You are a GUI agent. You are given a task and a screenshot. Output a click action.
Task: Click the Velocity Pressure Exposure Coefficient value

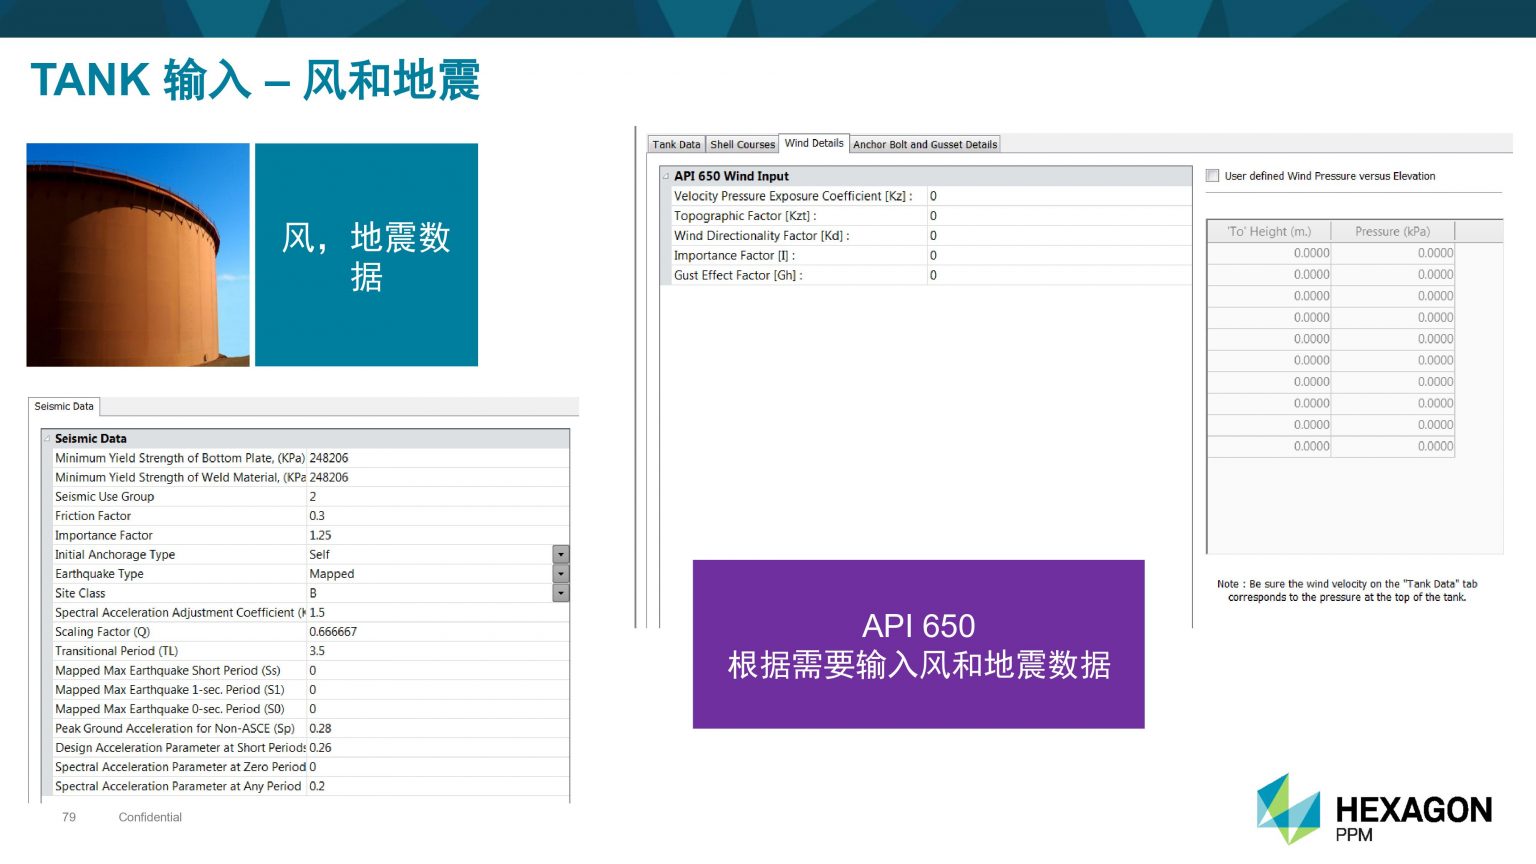(1058, 196)
